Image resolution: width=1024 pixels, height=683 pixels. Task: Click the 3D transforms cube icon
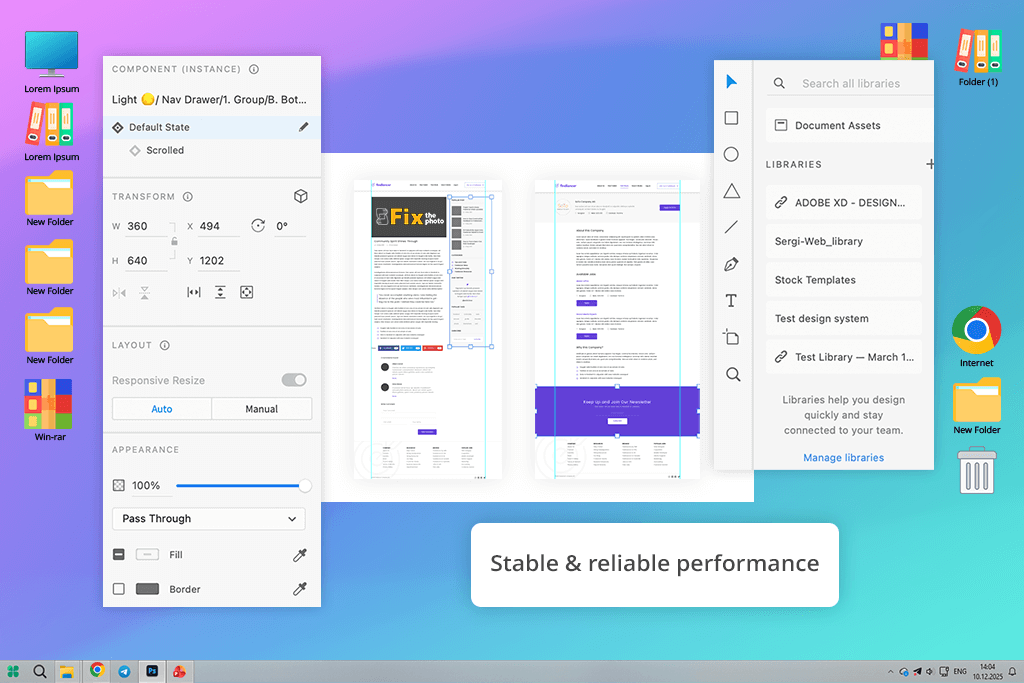[x=300, y=196]
